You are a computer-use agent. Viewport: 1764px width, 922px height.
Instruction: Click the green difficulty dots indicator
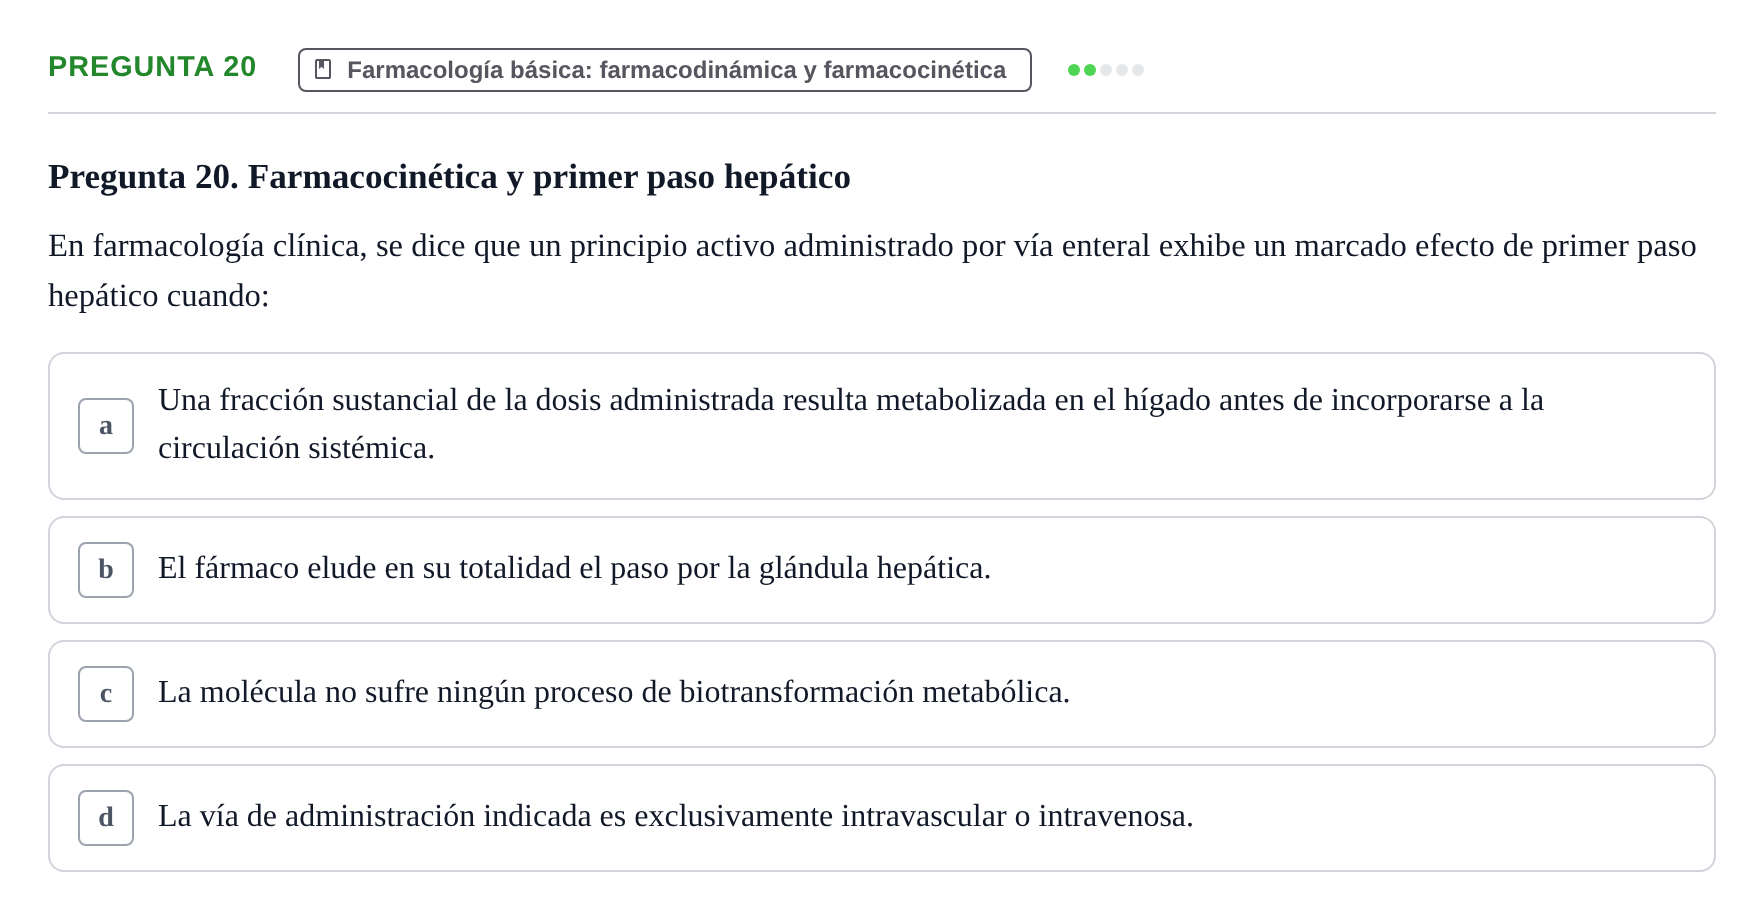[x=1106, y=70]
